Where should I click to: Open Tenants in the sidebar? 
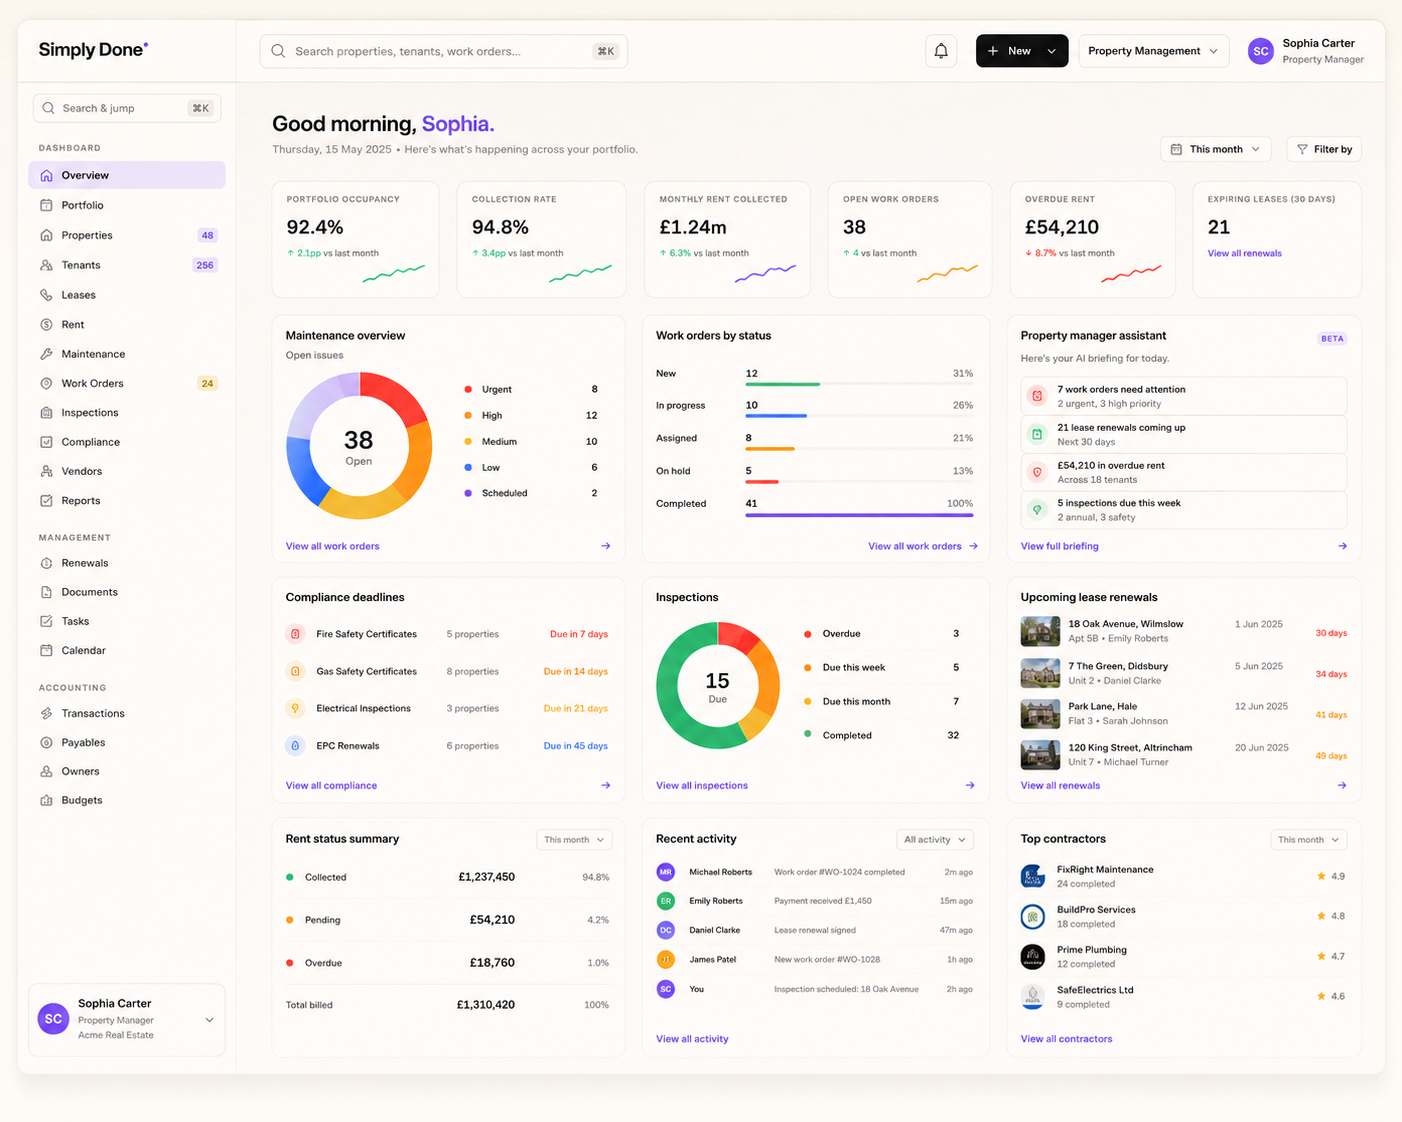coord(127,265)
